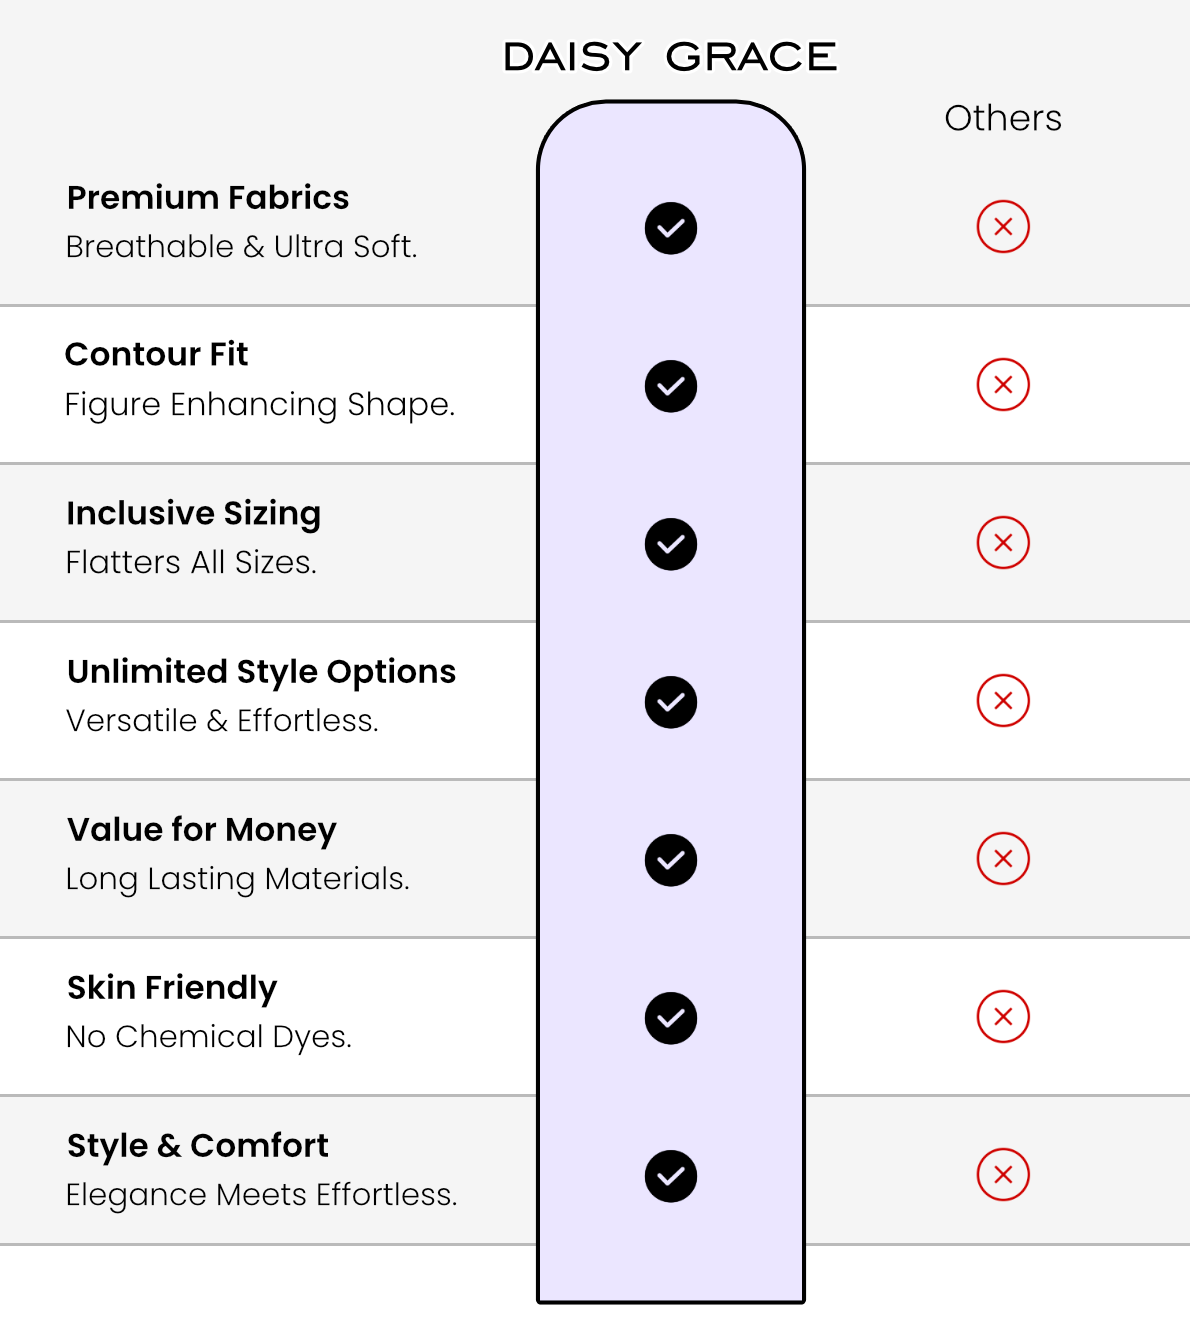
Task: Click the red X for Unlimited Style Options
Action: (x=1003, y=701)
